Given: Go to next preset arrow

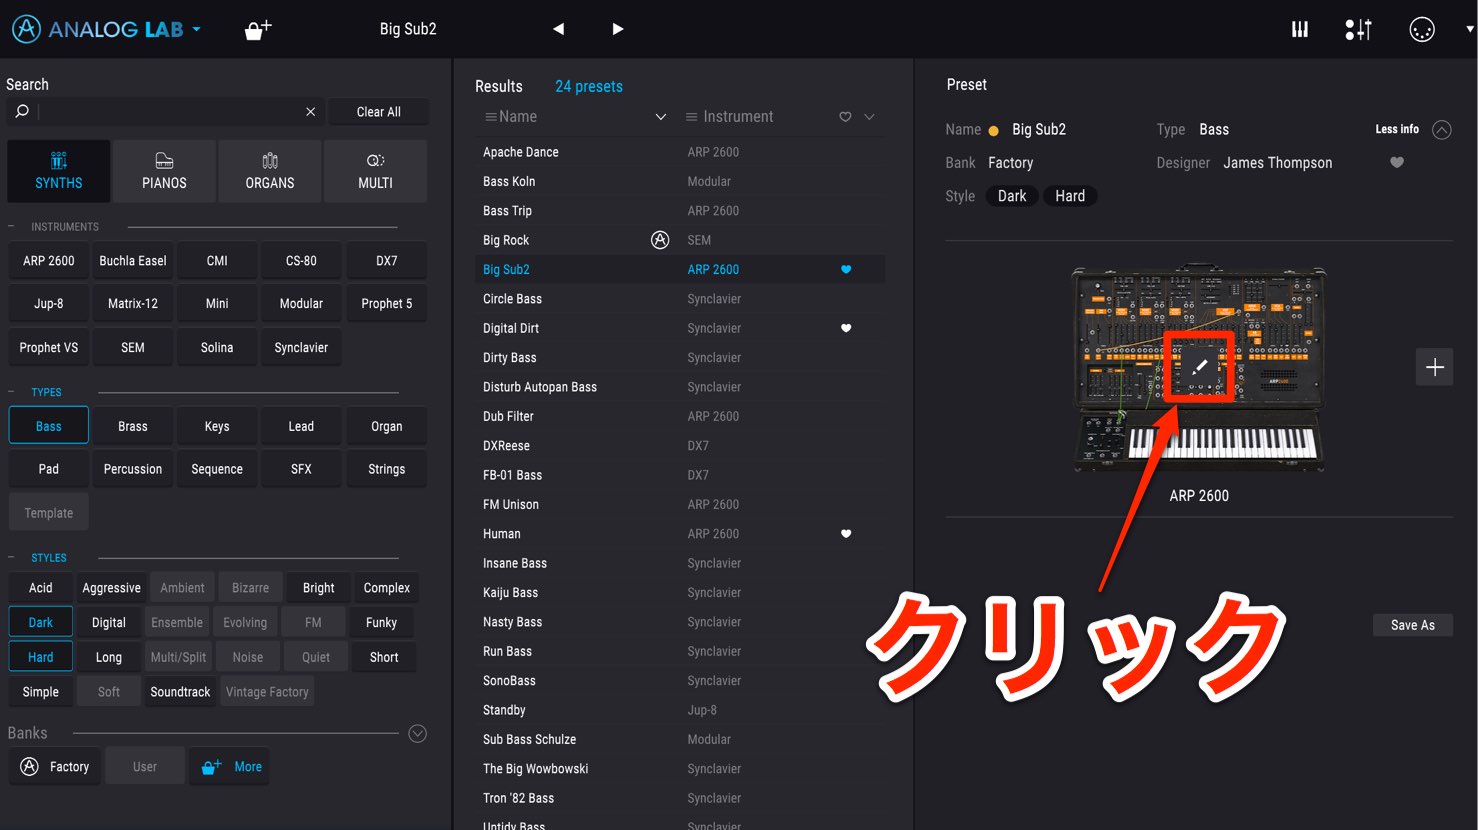Looking at the screenshot, I should [x=618, y=29].
